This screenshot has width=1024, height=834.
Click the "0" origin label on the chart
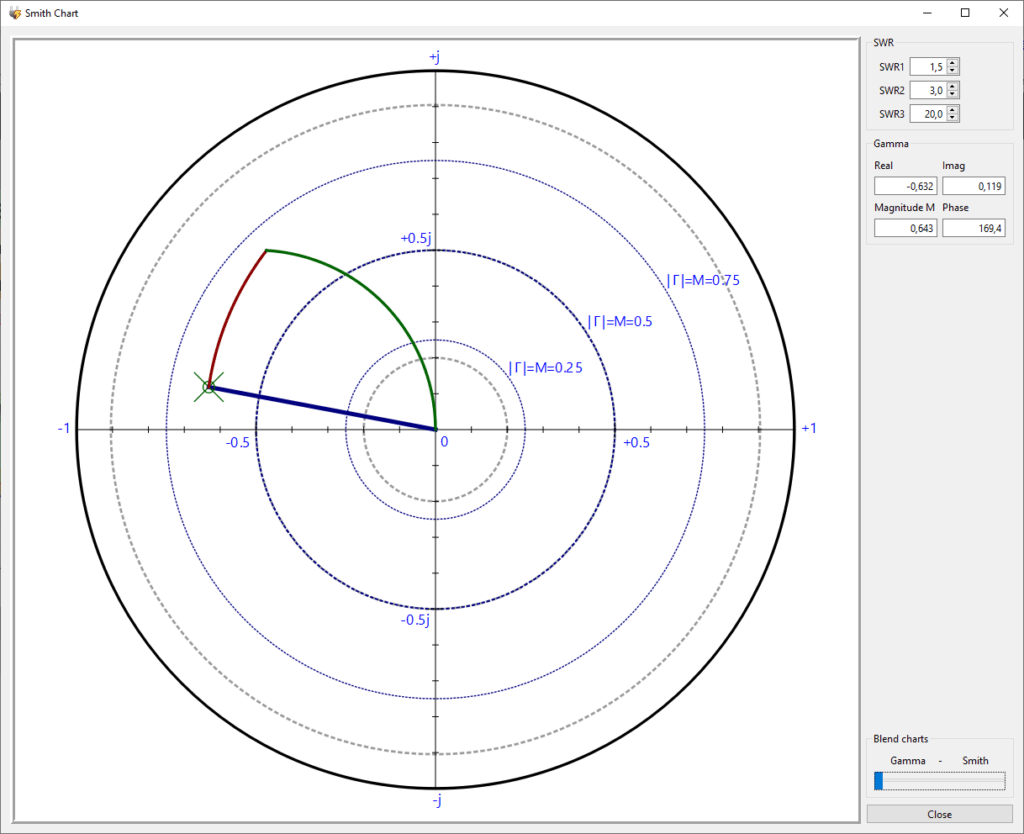click(x=444, y=441)
